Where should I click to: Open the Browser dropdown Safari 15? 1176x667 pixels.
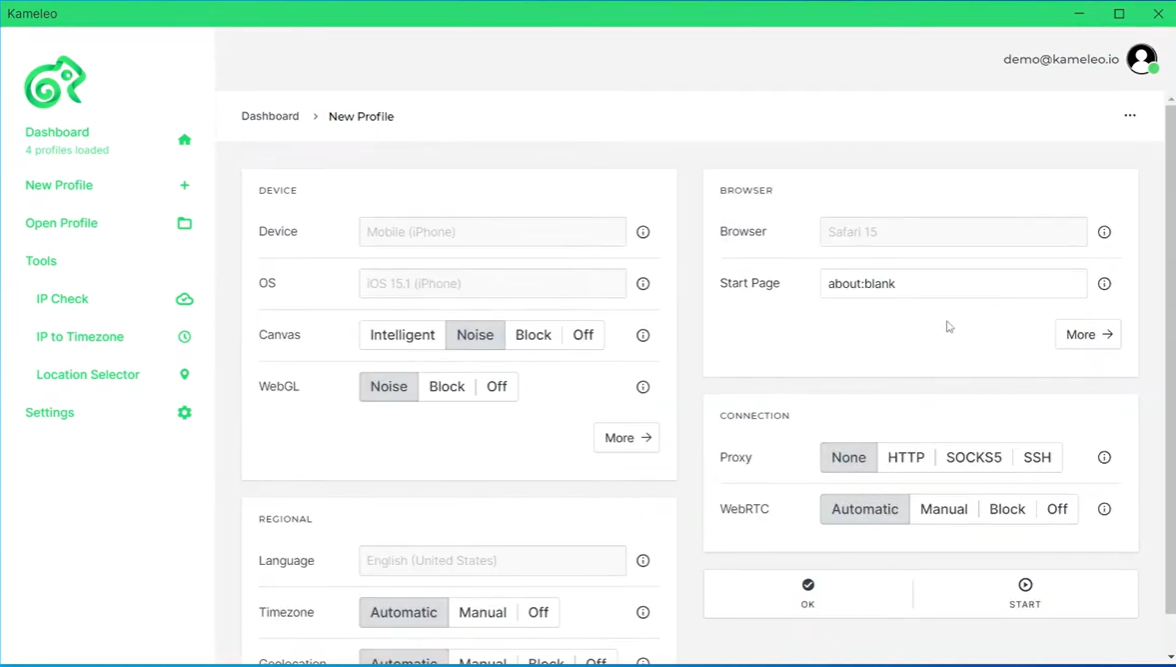953,232
